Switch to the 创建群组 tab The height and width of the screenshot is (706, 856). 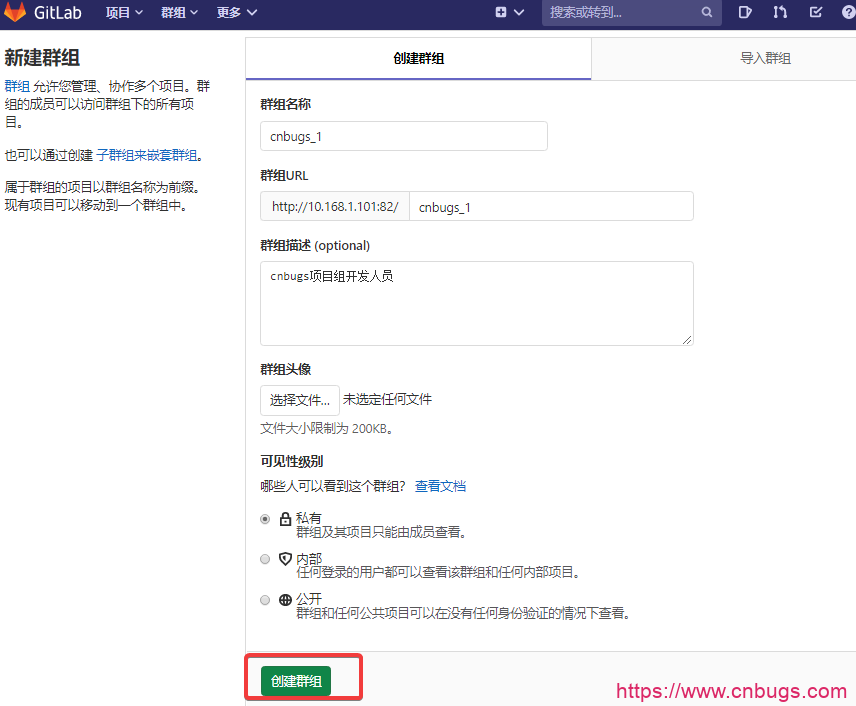click(418, 58)
